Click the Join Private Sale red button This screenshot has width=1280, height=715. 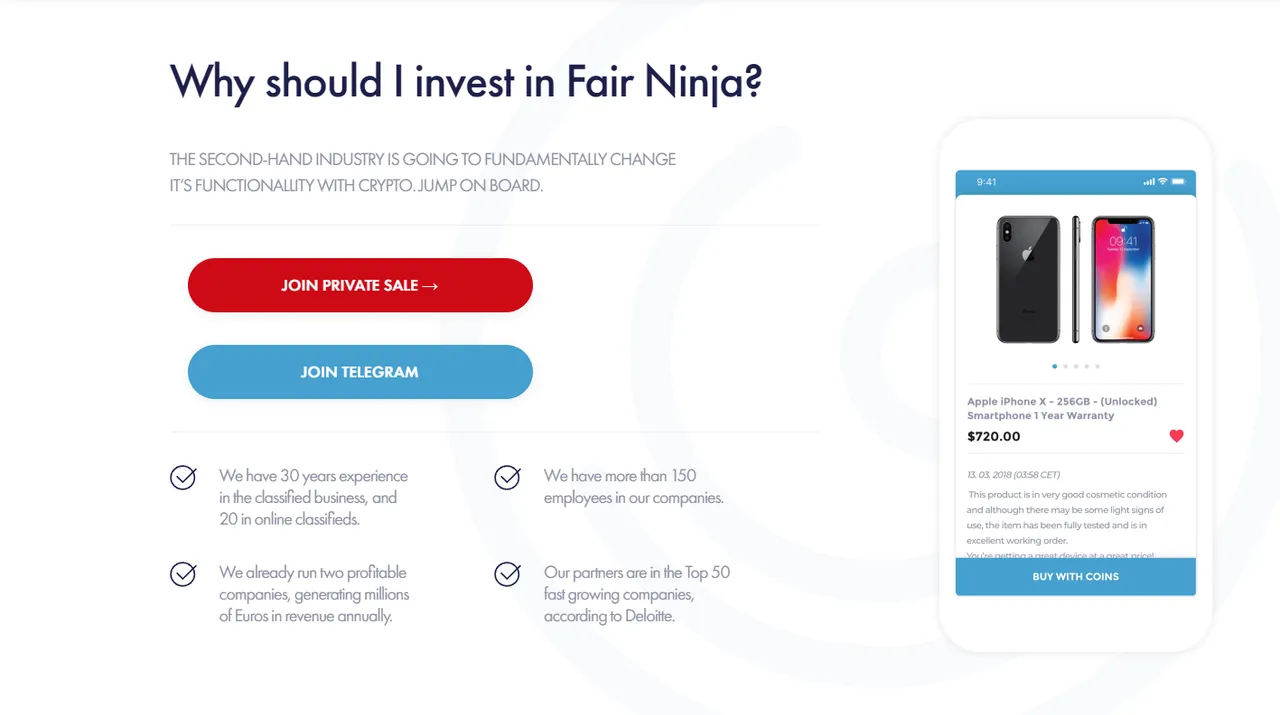click(x=360, y=285)
